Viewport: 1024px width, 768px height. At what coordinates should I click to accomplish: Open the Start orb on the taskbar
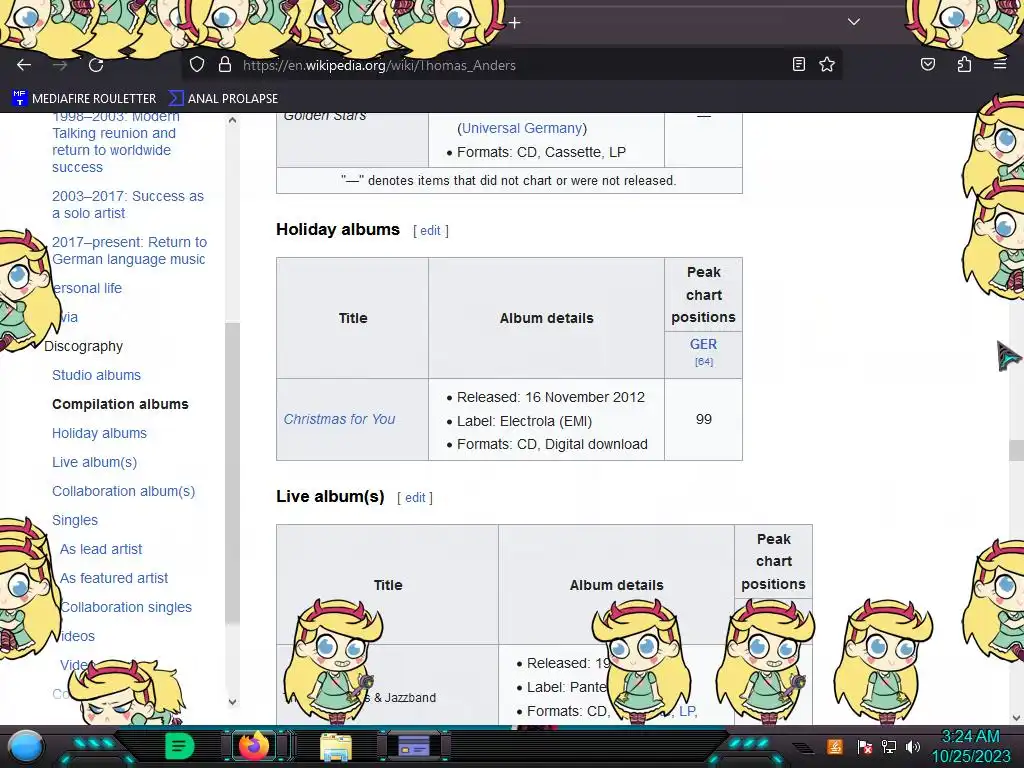(27, 746)
